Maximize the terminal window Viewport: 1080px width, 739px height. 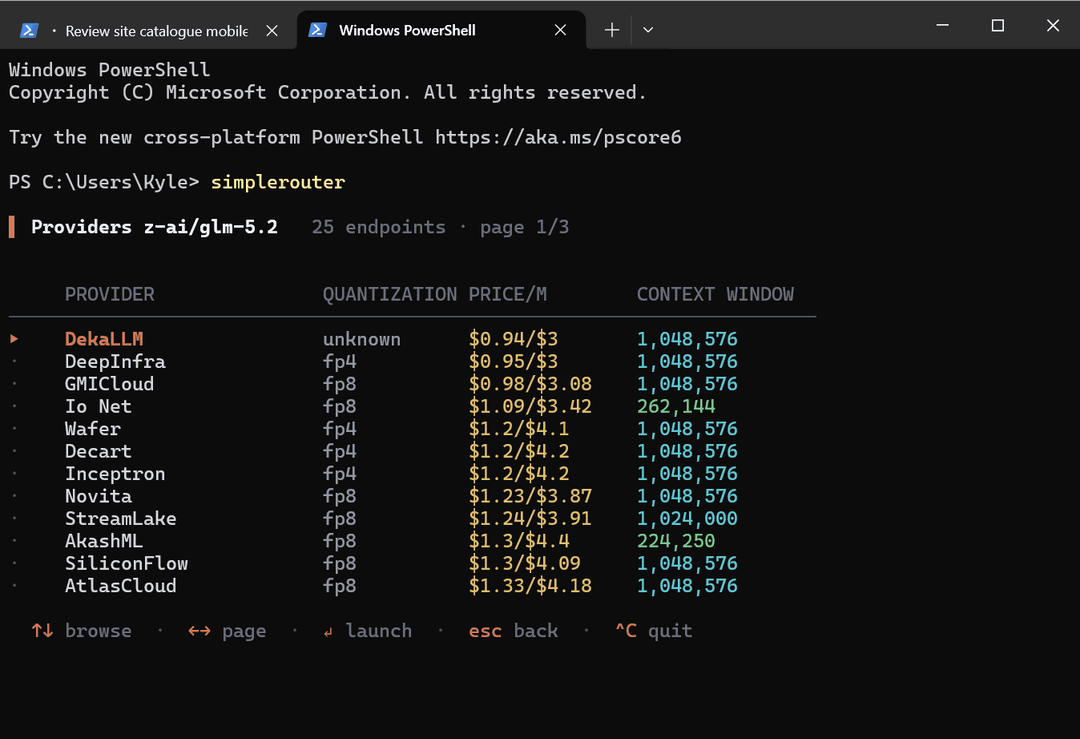(x=997, y=25)
